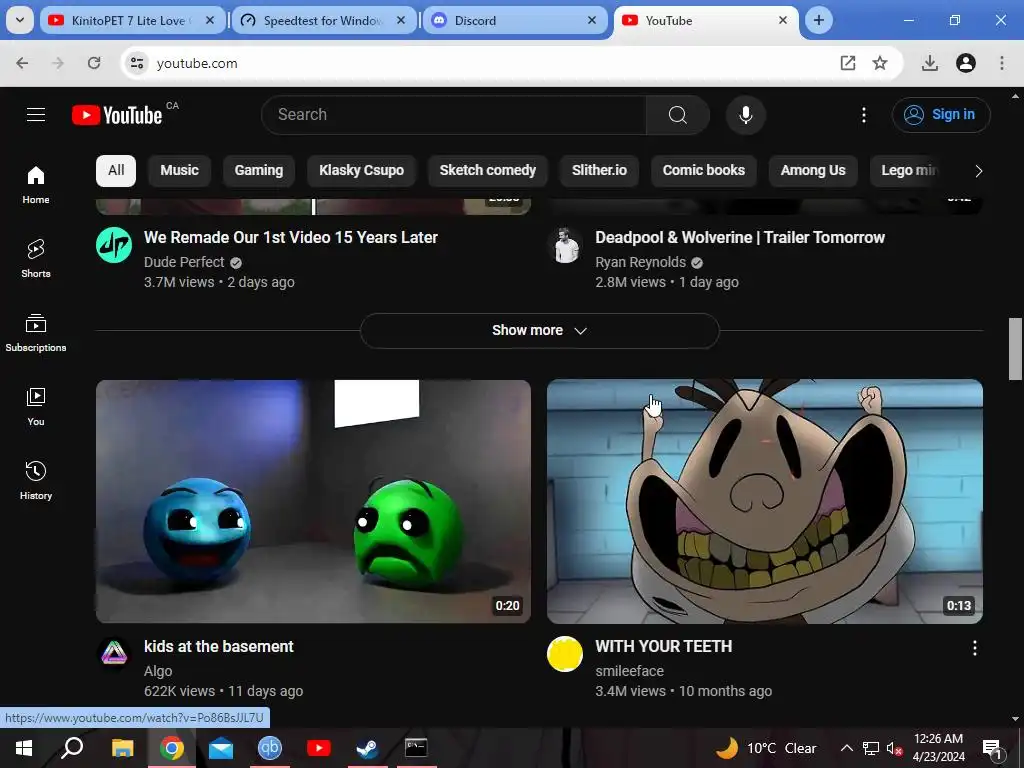Start voice search with microphone icon

coord(745,115)
